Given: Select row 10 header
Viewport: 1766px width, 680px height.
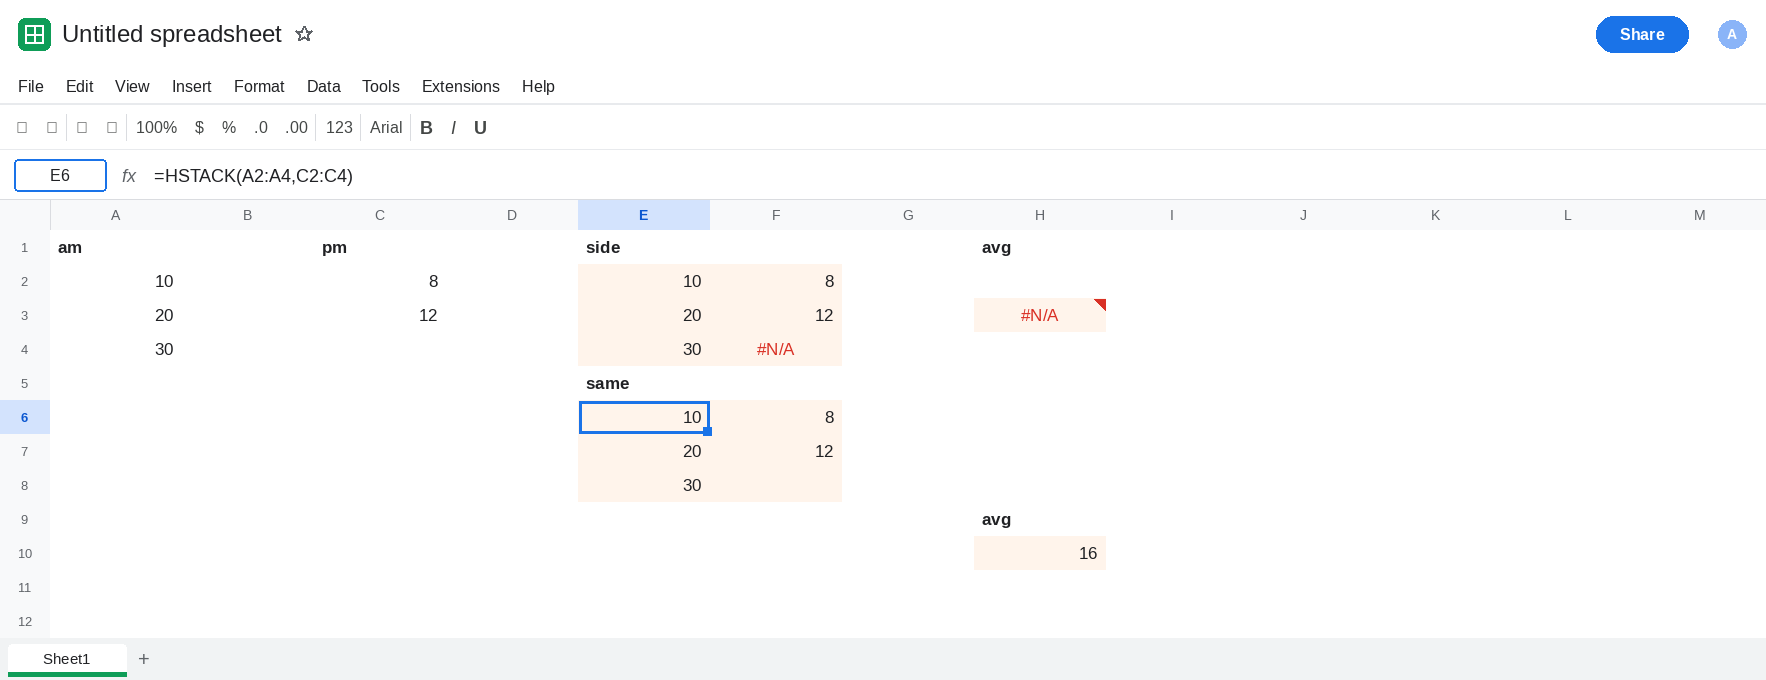Looking at the screenshot, I should click(x=25, y=553).
